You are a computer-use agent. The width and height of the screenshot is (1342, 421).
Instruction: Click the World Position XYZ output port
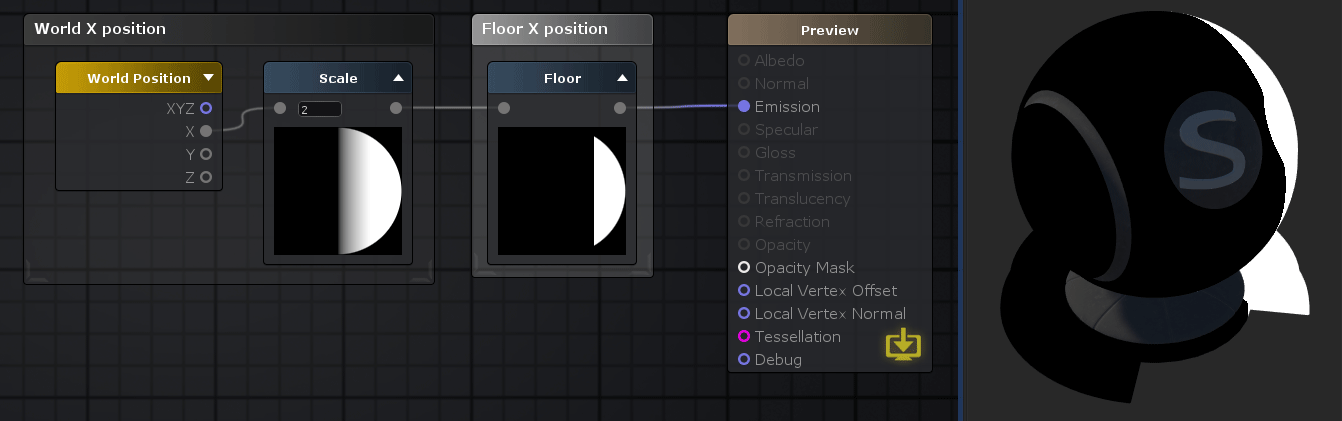(206, 108)
